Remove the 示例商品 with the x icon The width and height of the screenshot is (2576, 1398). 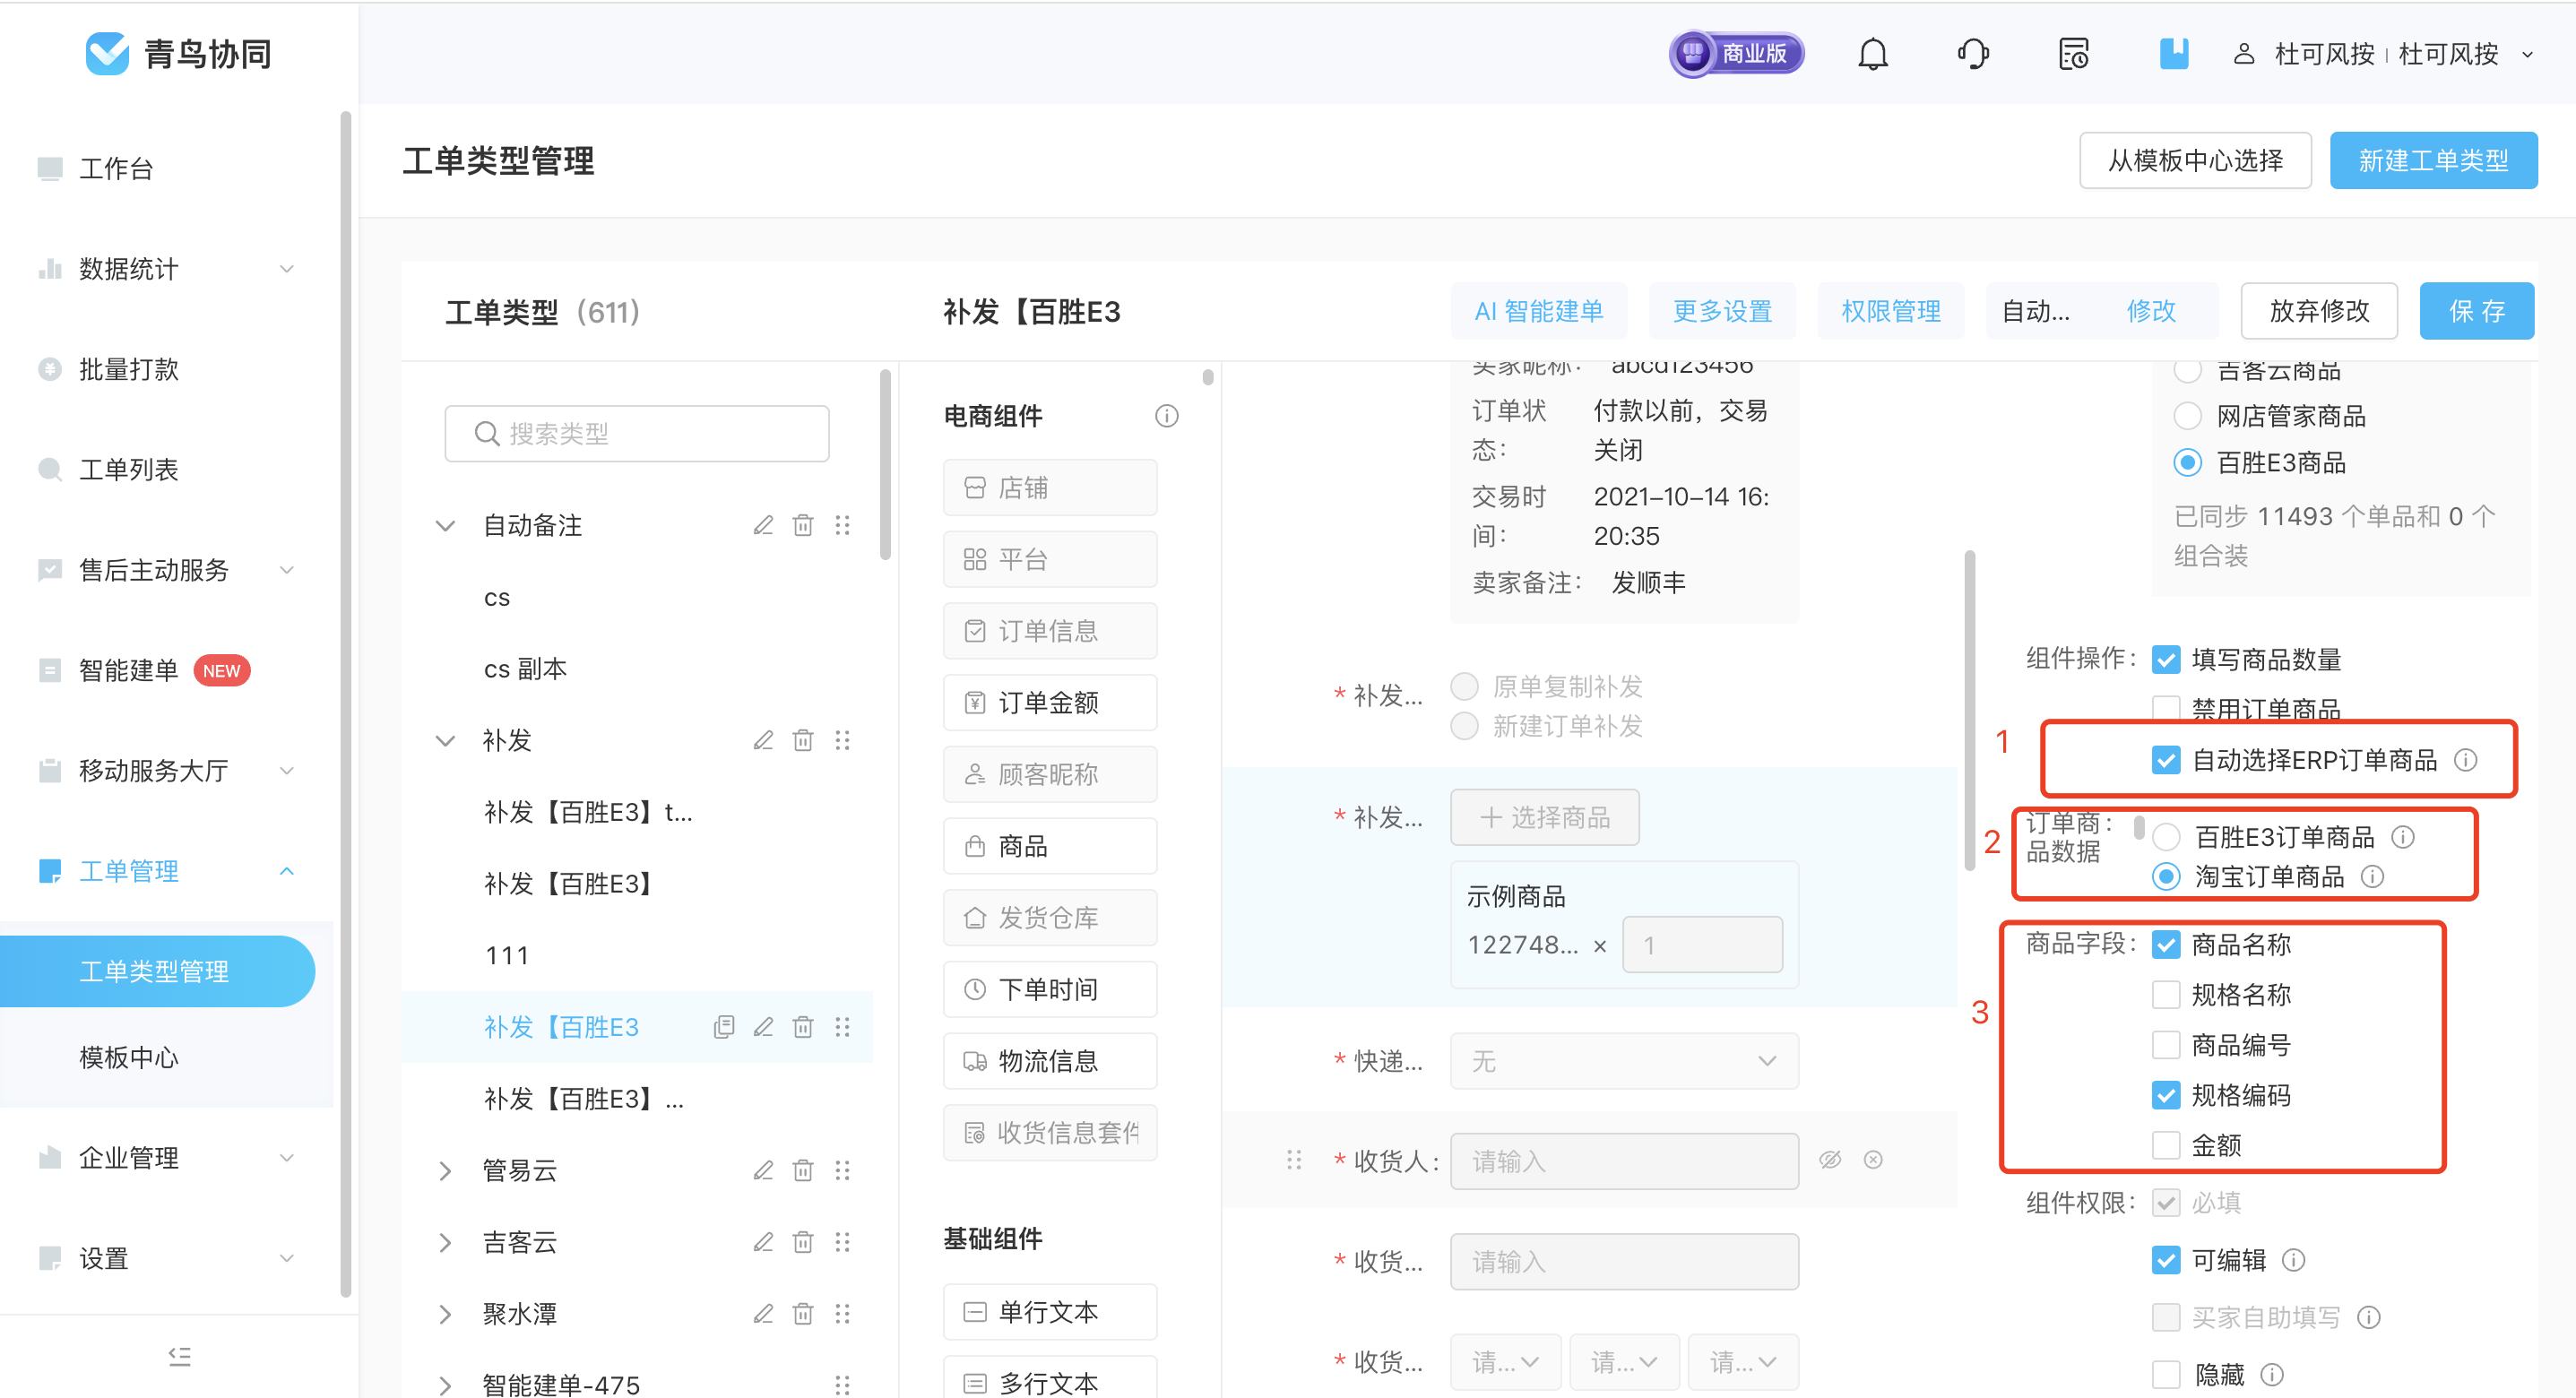point(1600,946)
